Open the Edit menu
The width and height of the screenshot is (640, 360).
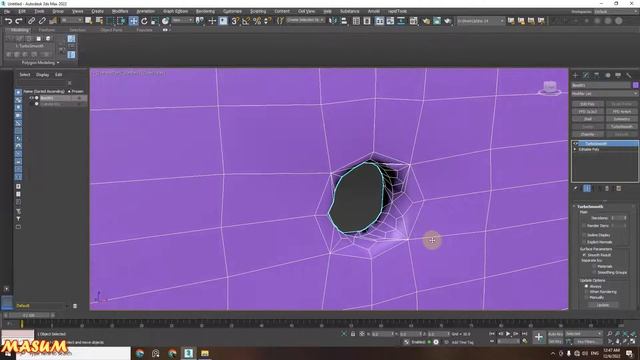22,11
